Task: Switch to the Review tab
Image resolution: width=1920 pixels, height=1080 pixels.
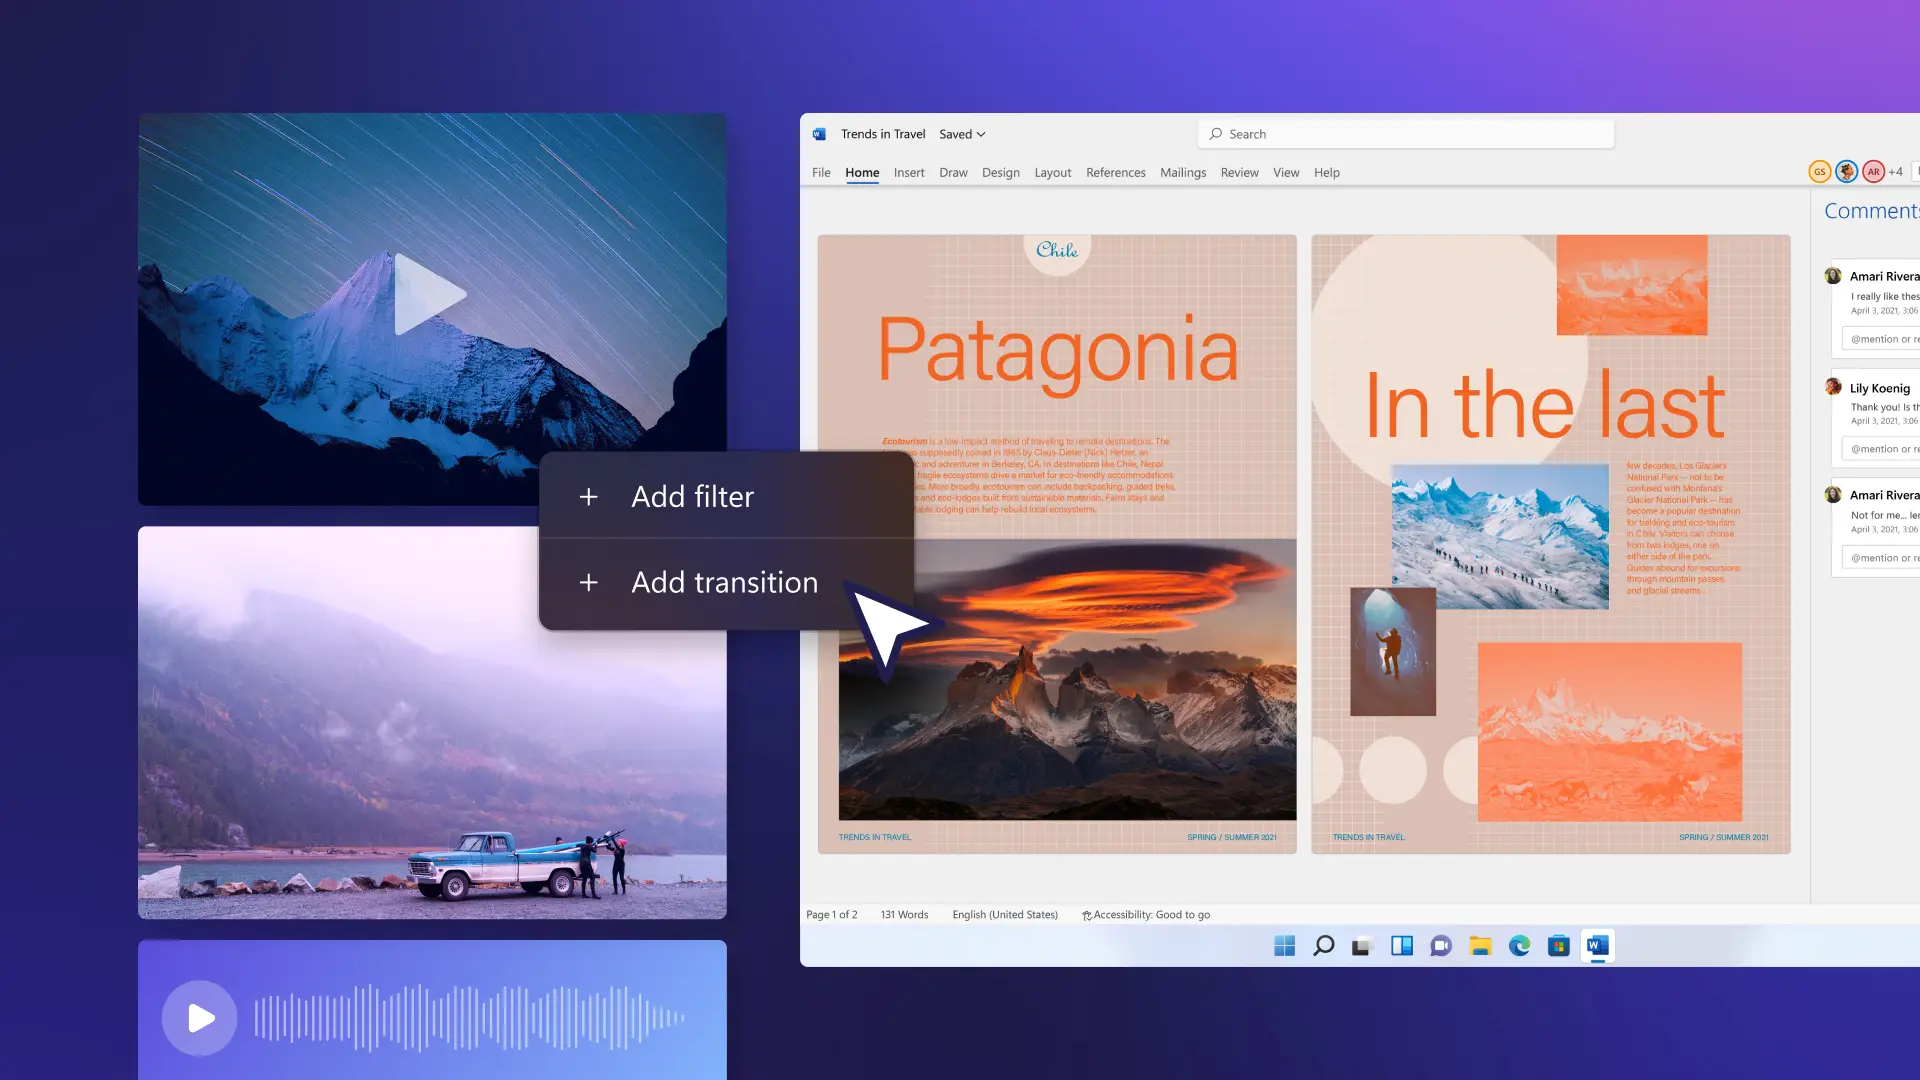Action: (x=1239, y=173)
